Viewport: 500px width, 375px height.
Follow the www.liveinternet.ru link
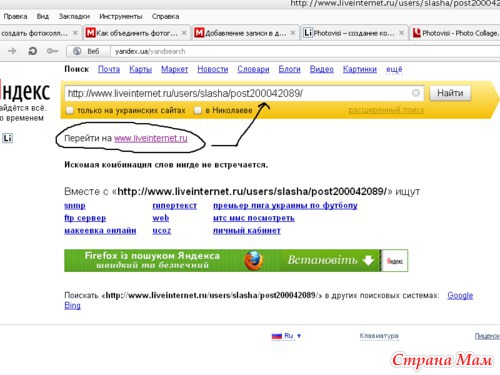151,138
